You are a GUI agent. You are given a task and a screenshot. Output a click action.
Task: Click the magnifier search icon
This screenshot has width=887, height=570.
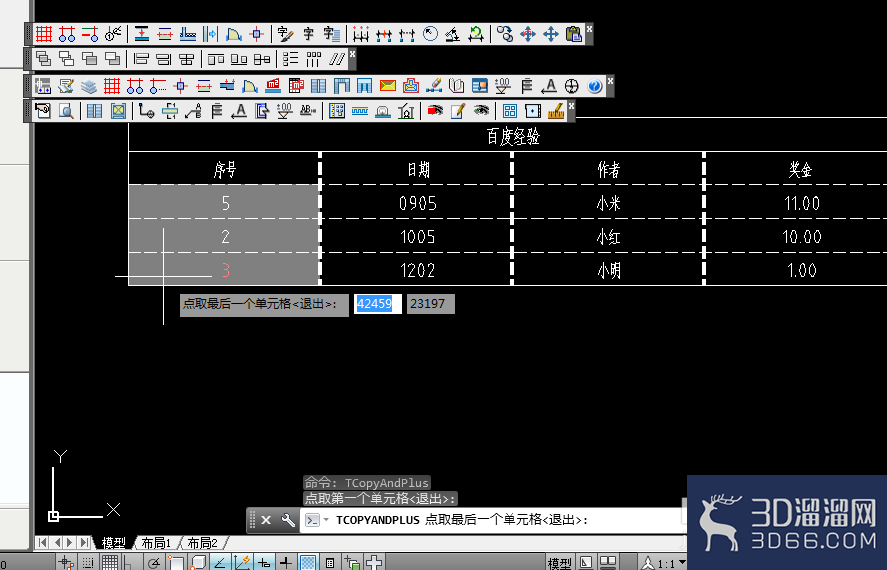coord(66,111)
